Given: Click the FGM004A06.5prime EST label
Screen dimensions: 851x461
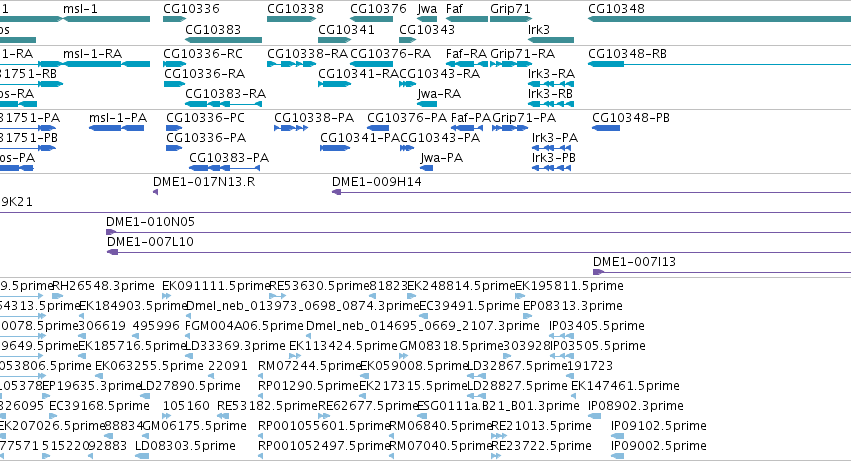Looking at the screenshot, I should click(244, 326).
